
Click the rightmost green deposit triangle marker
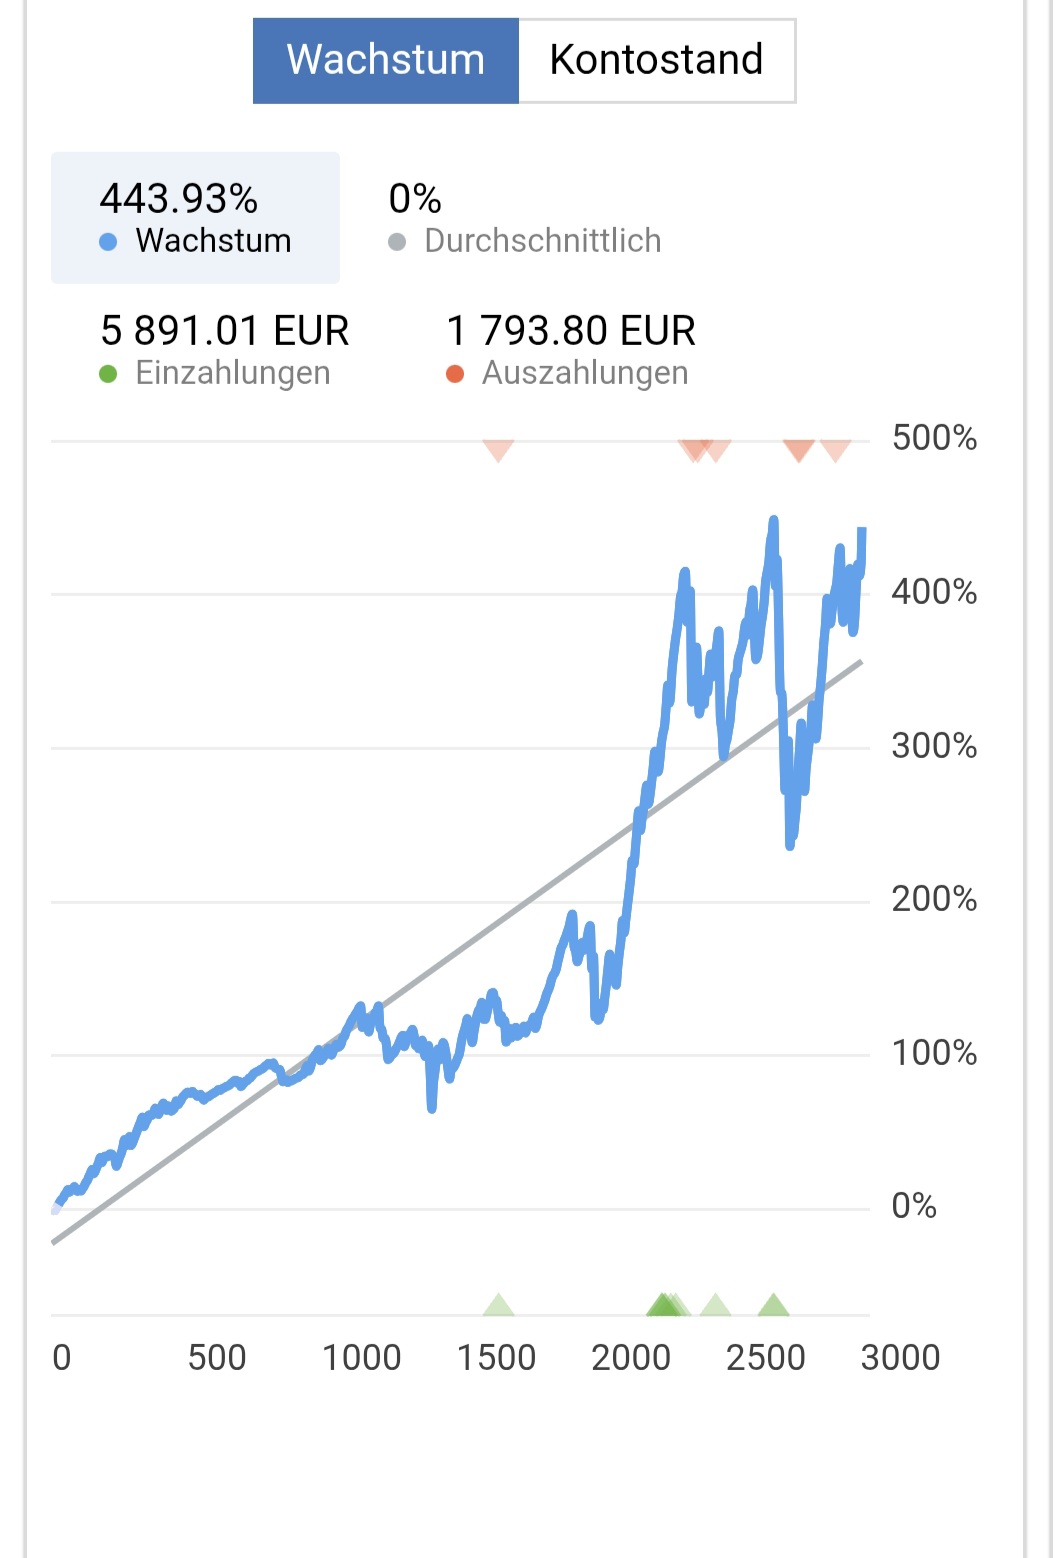pyautogui.click(x=773, y=1305)
